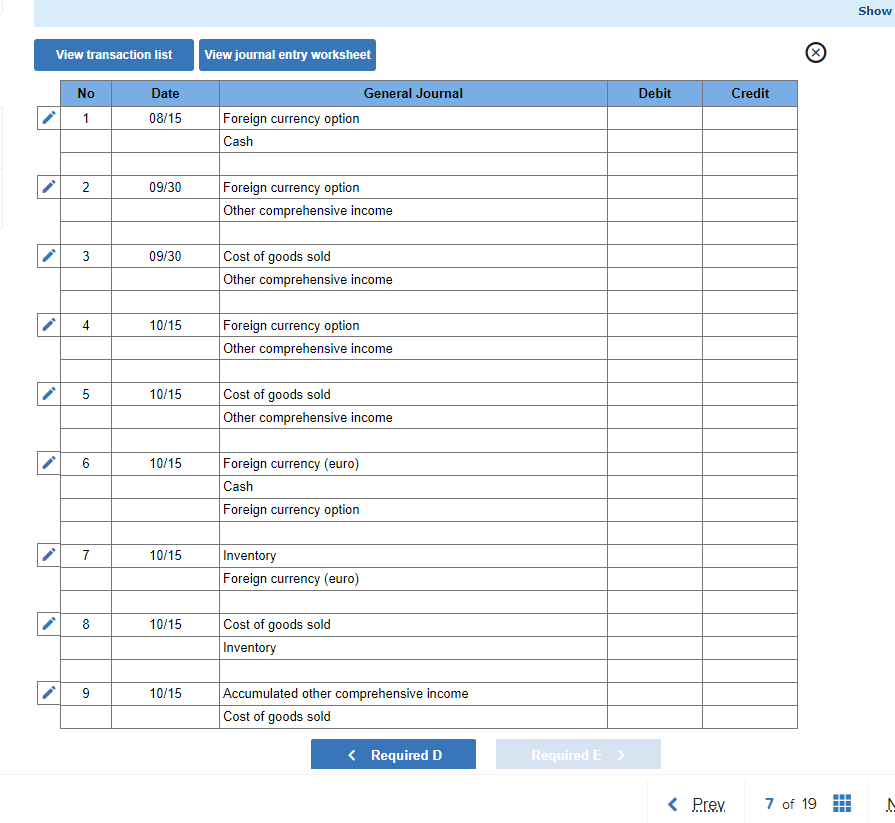Click the Date column header
Viewport: 895px width, 823px height.
(166, 94)
